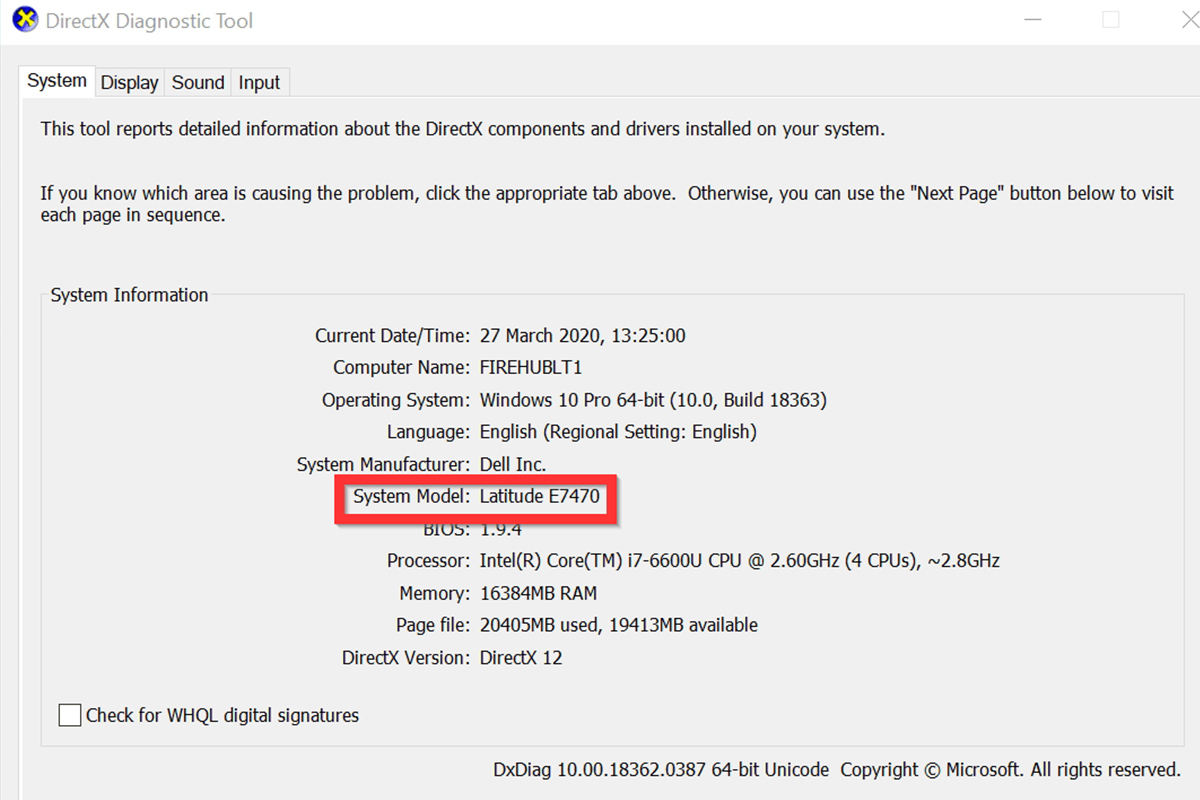Click the Memory field label
This screenshot has width=1200, height=800.
[x=434, y=593]
